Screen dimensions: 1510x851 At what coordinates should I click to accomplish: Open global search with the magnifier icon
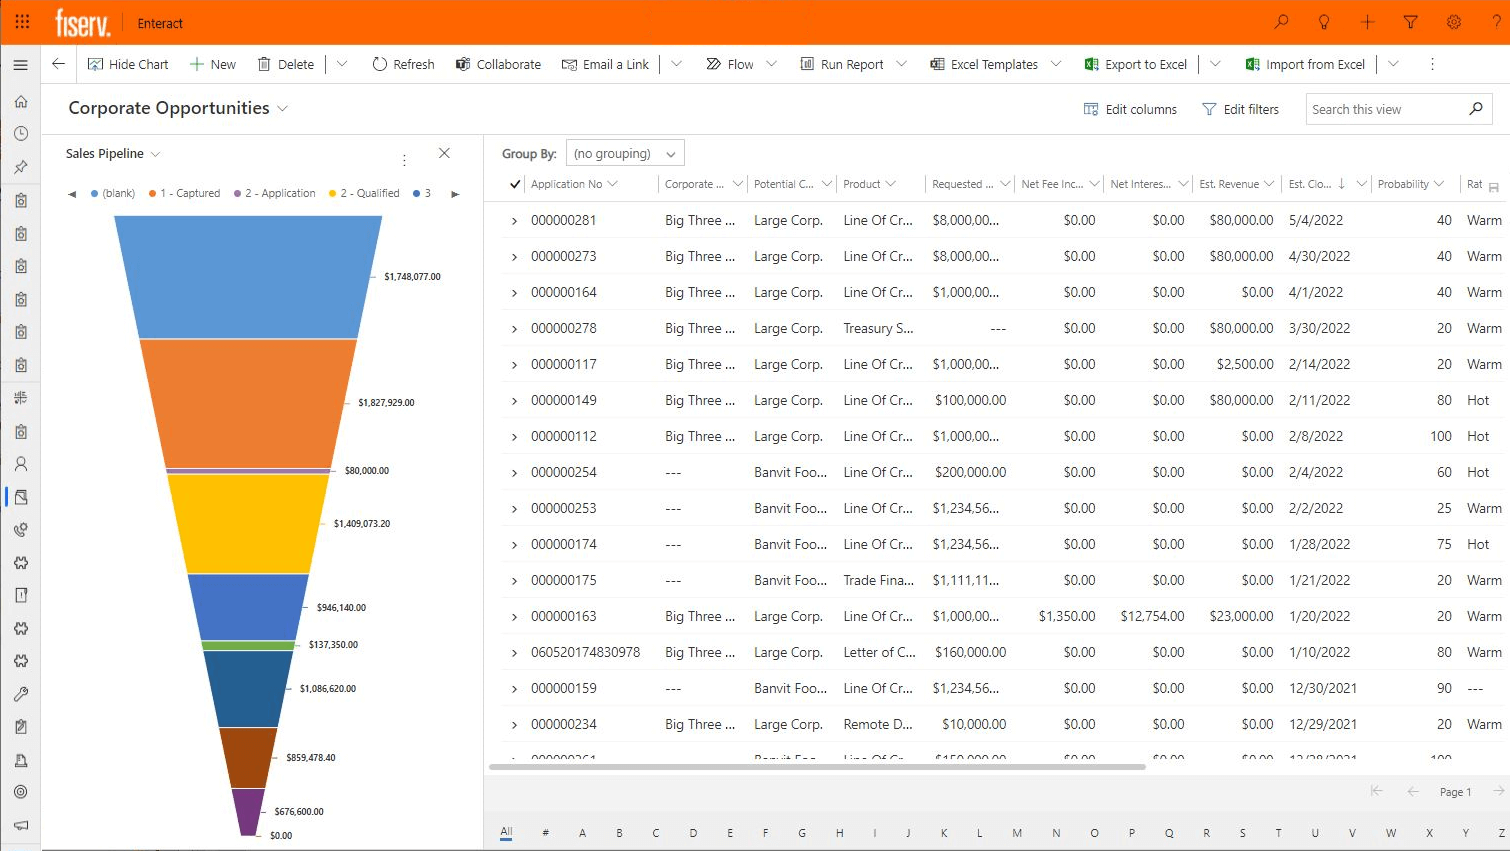pos(1281,22)
